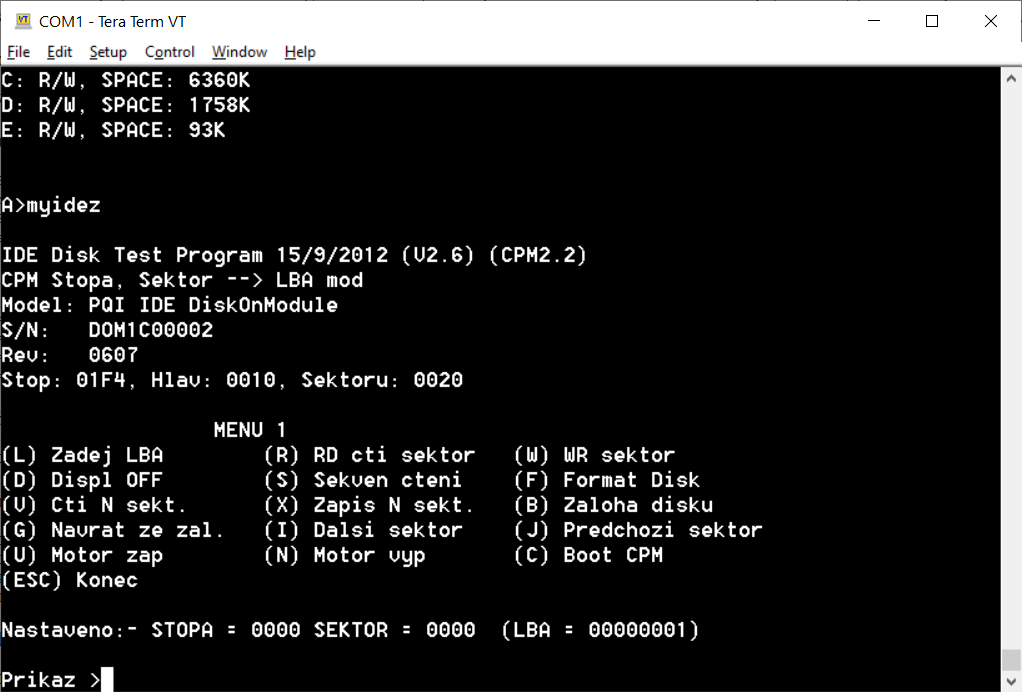The width and height of the screenshot is (1022, 692).
Task: Click the COM1 - Tera Term VT title
Action: [x=112, y=21]
